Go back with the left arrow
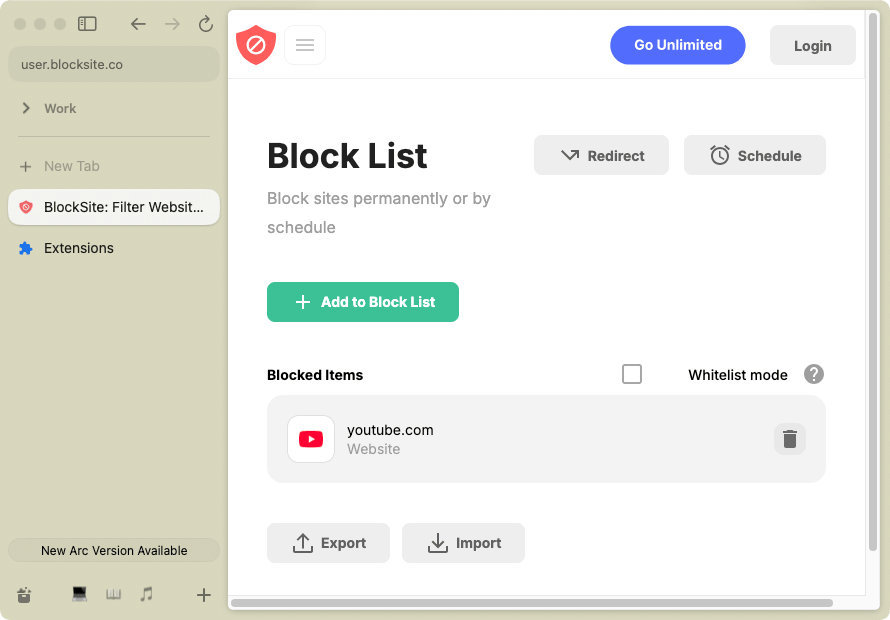Viewport: 890px width, 620px height. tap(138, 24)
